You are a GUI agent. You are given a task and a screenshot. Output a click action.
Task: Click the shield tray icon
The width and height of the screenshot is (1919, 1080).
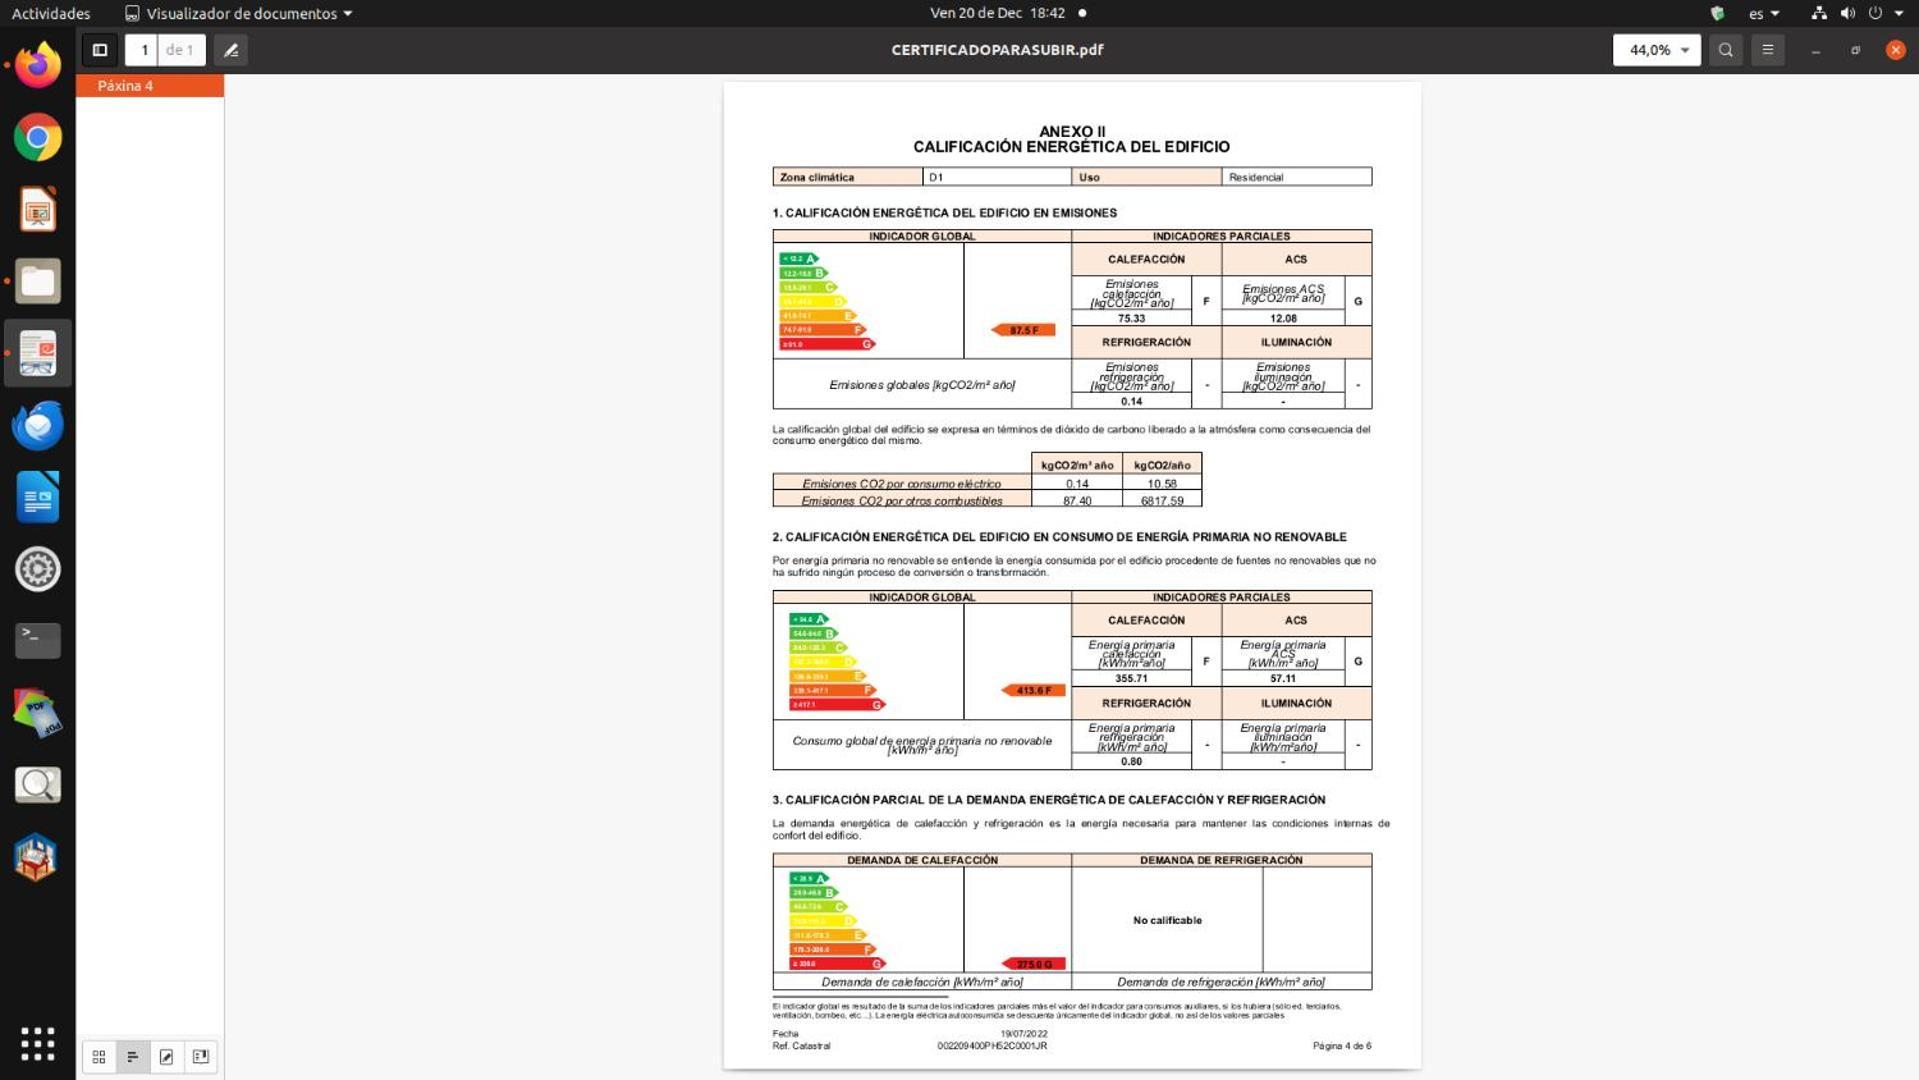pyautogui.click(x=1717, y=13)
